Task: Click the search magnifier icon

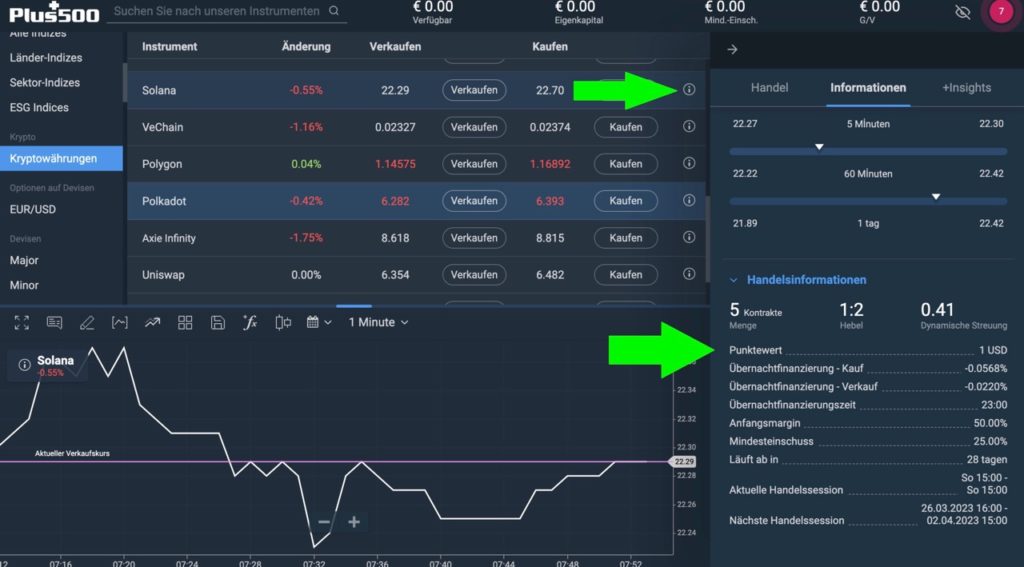Action: (334, 11)
